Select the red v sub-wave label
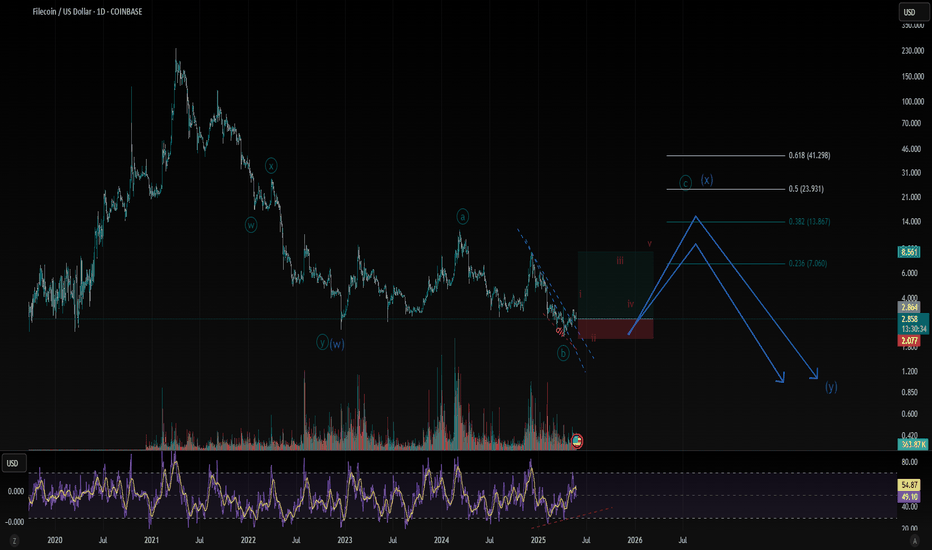 tap(650, 244)
